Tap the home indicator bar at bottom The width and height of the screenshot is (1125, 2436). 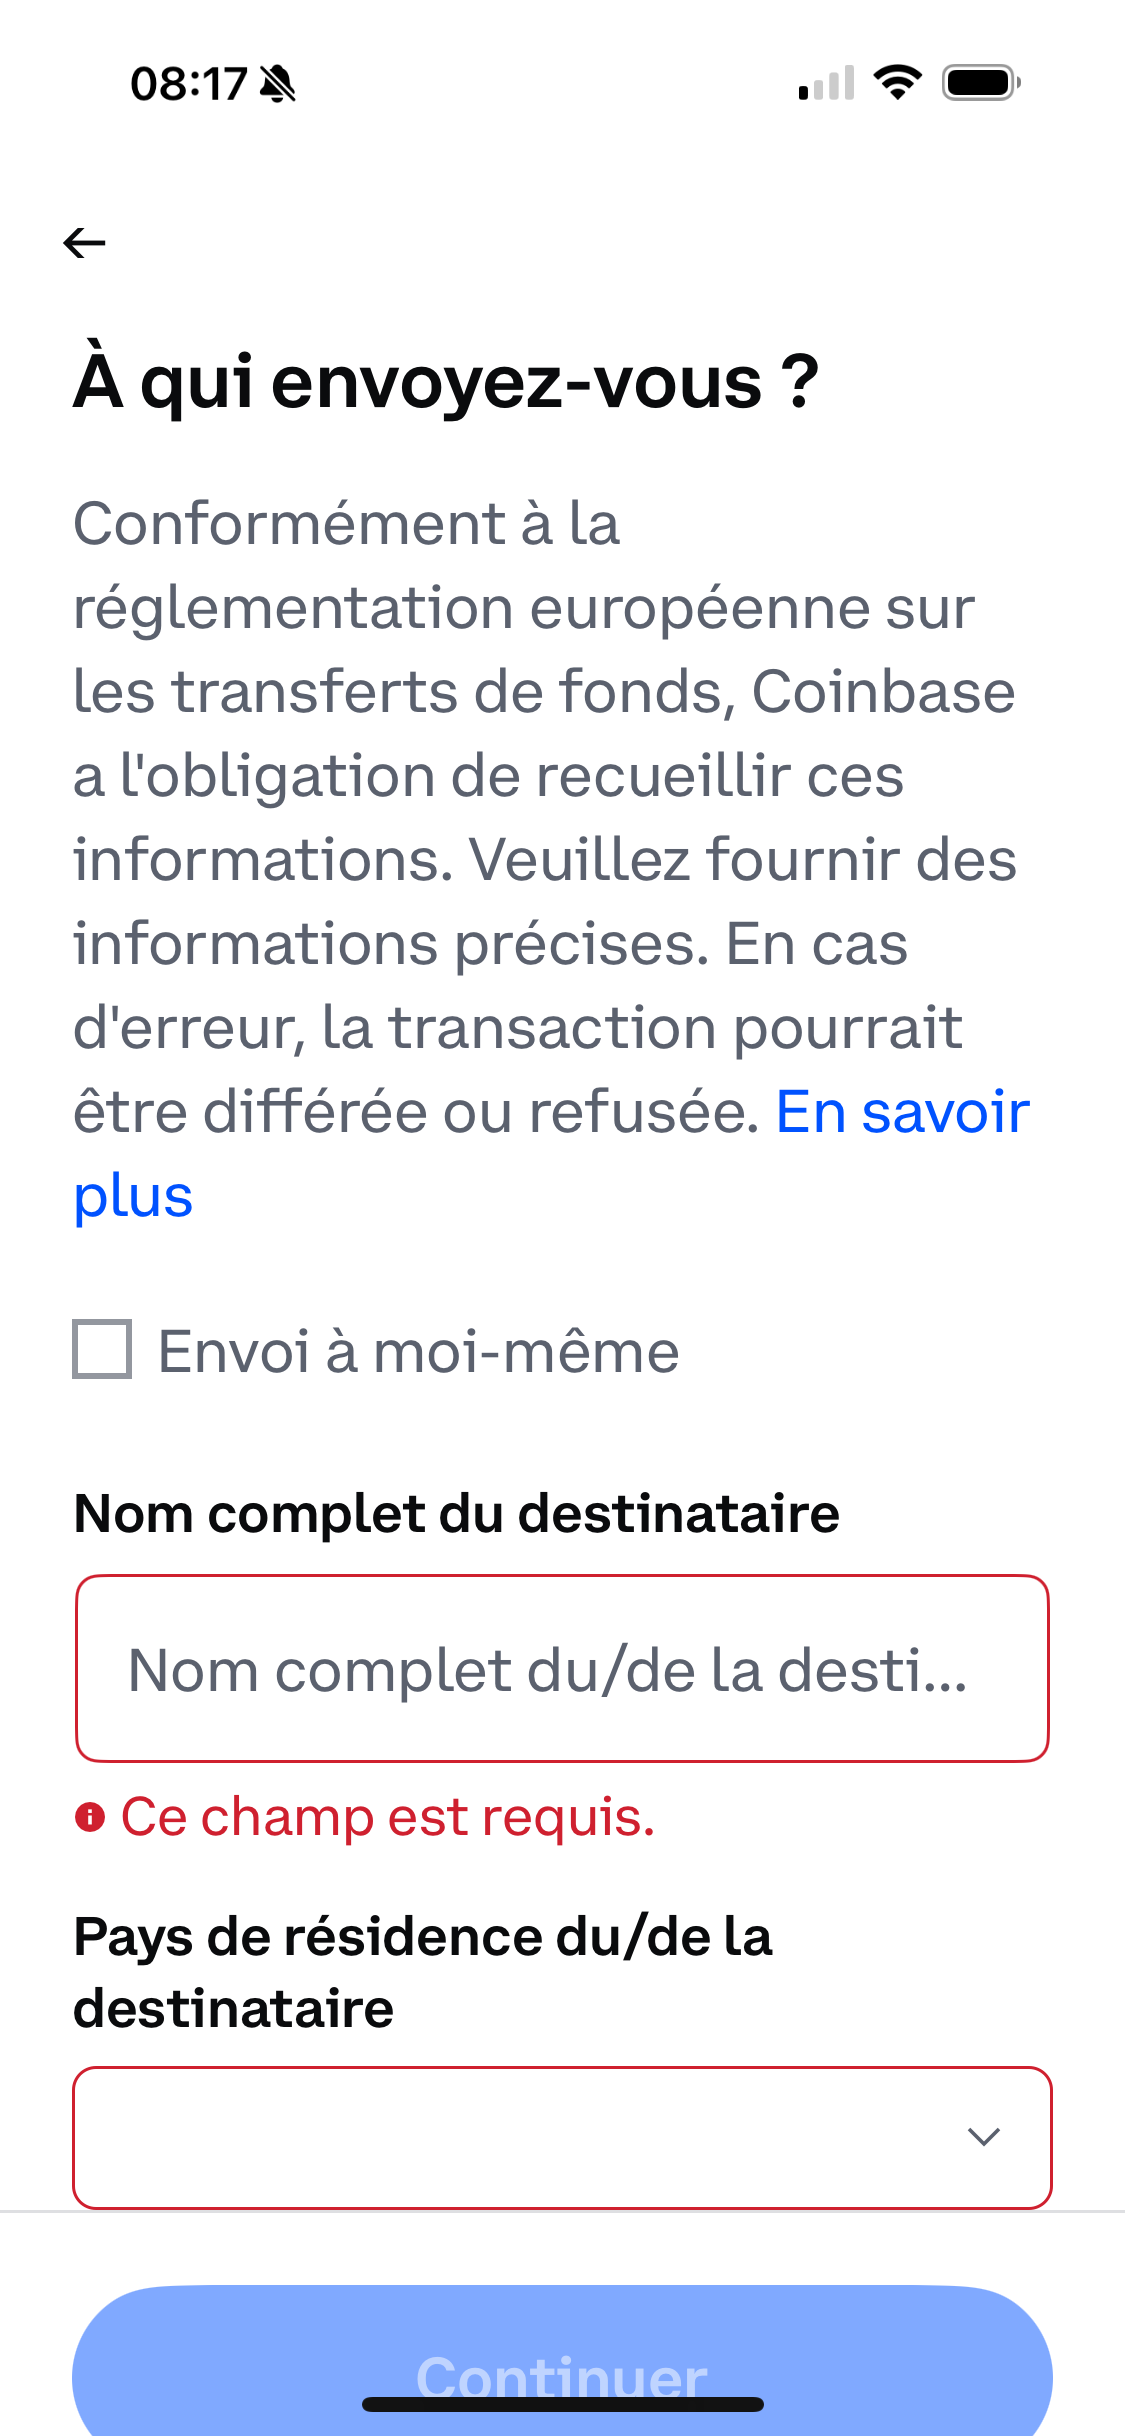click(x=562, y=2404)
